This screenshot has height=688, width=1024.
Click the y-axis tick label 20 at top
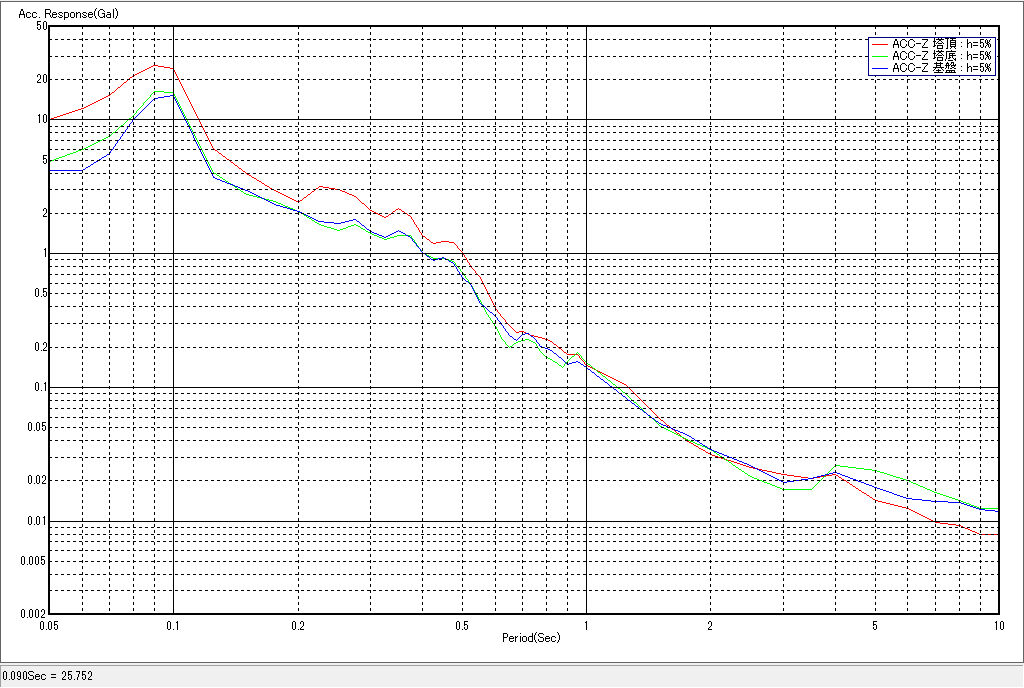tap(42, 79)
